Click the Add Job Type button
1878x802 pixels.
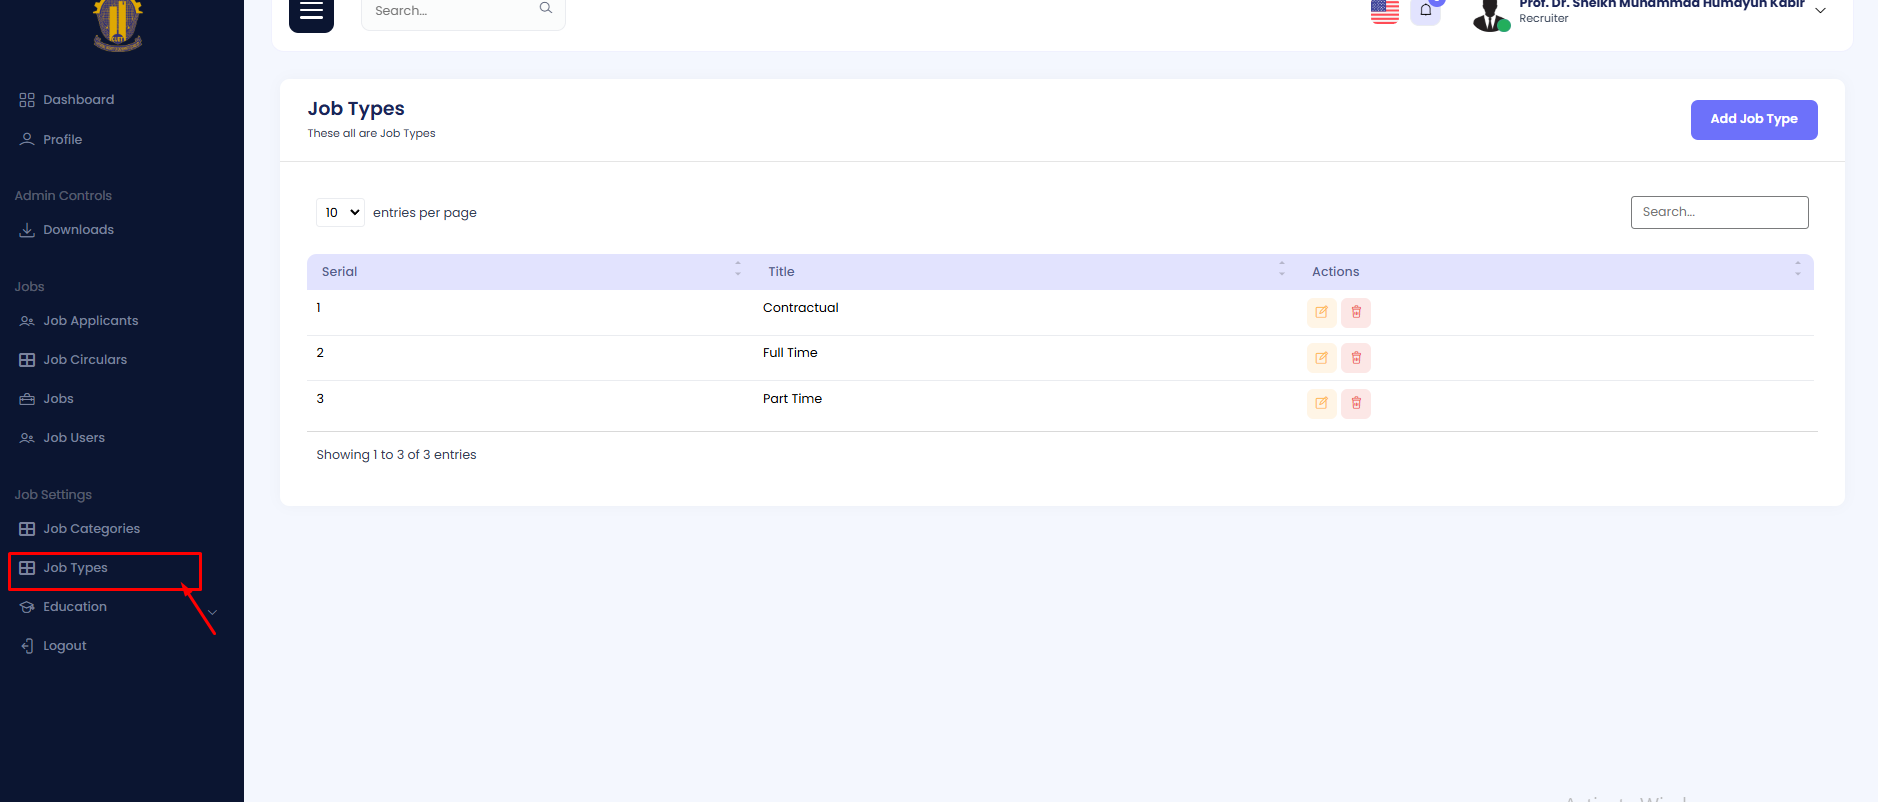(x=1753, y=120)
